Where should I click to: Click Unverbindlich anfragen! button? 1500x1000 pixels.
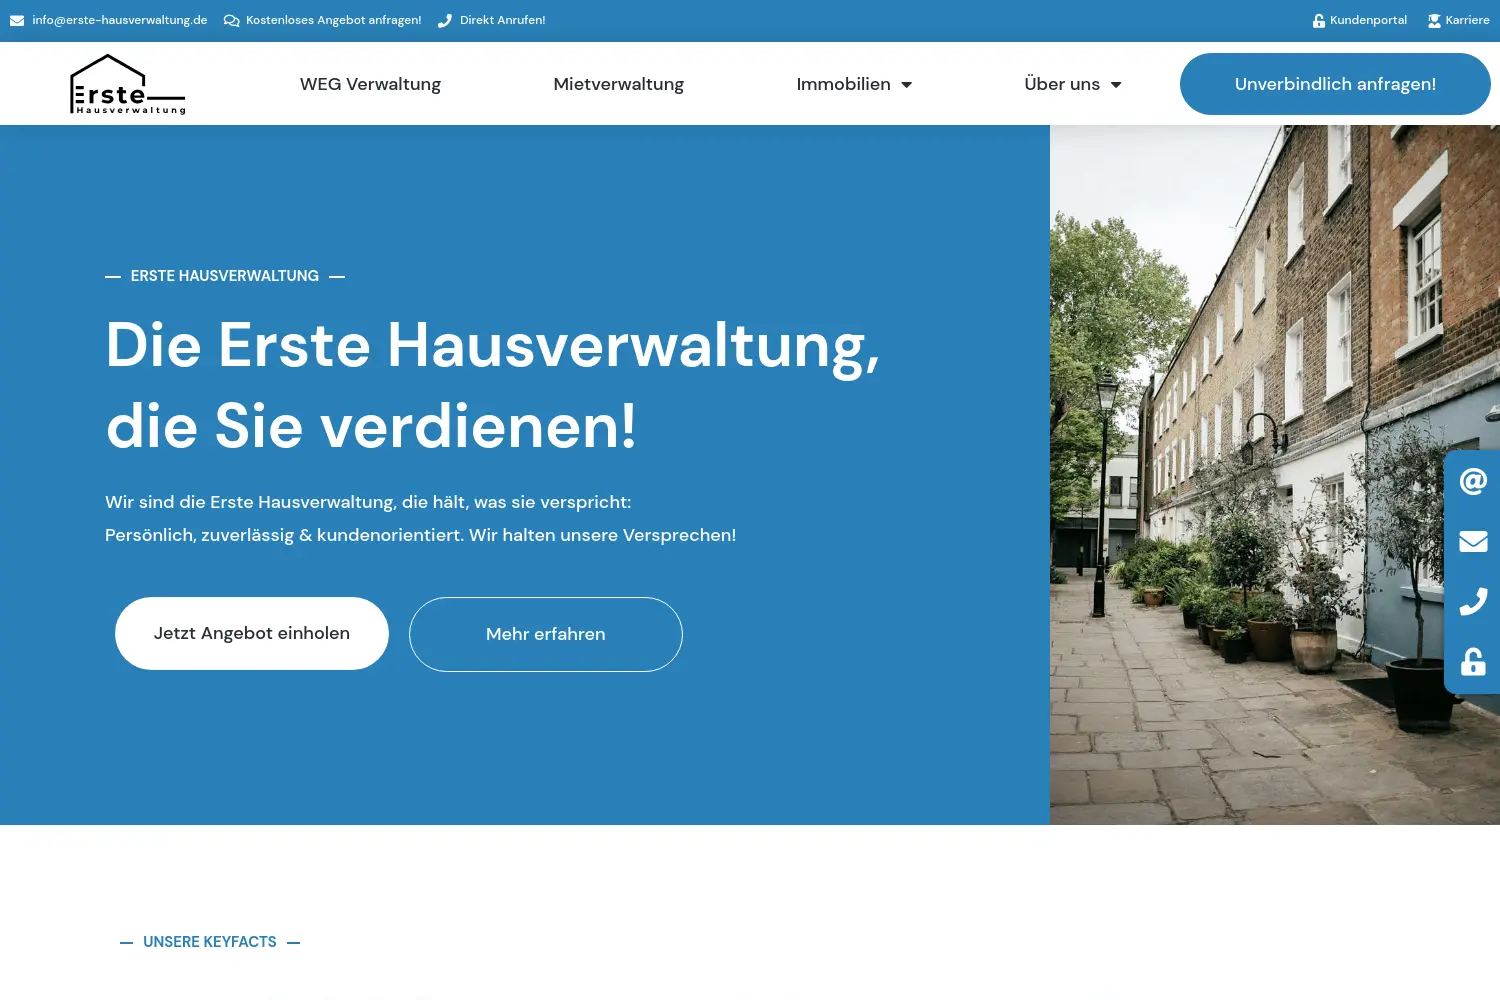(x=1335, y=84)
